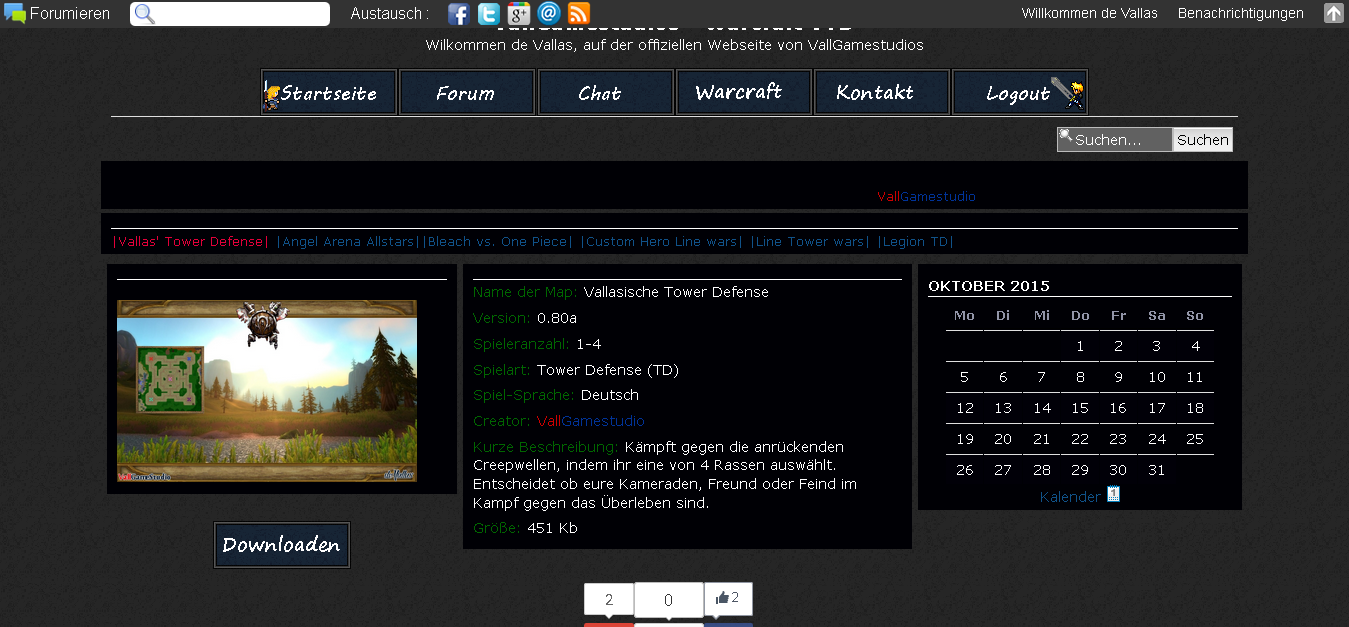Open the RSS feed icon
The width and height of the screenshot is (1349, 627).
click(x=578, y=14)
